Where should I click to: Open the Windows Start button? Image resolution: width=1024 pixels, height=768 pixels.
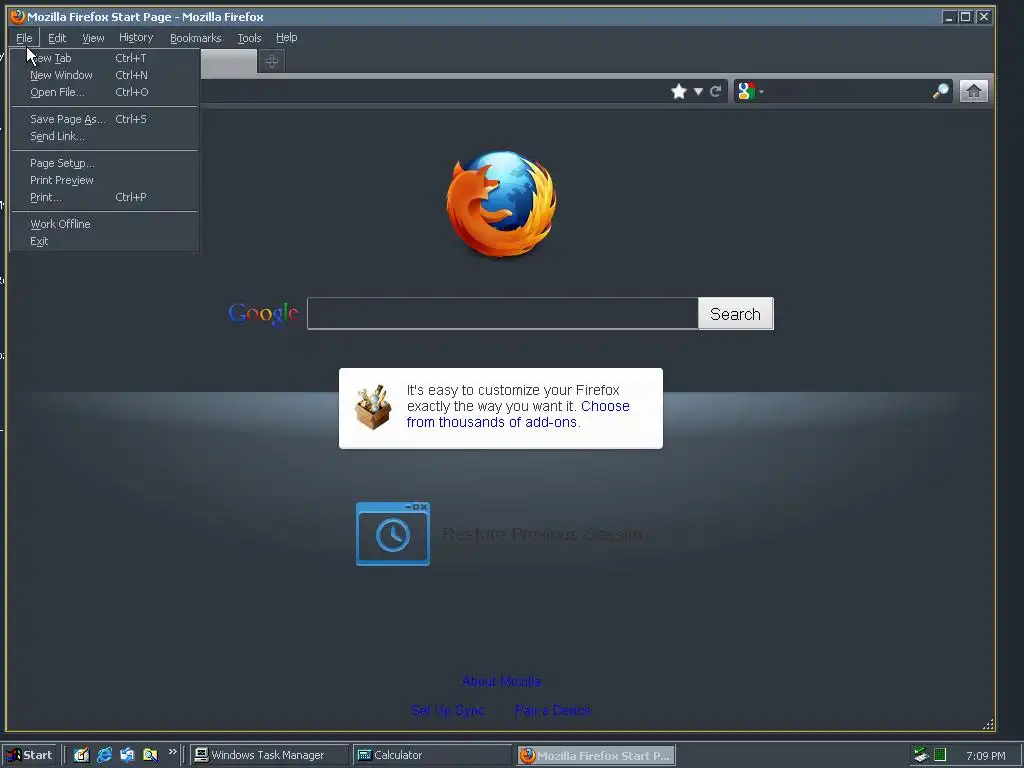click(x=29, y=755)
